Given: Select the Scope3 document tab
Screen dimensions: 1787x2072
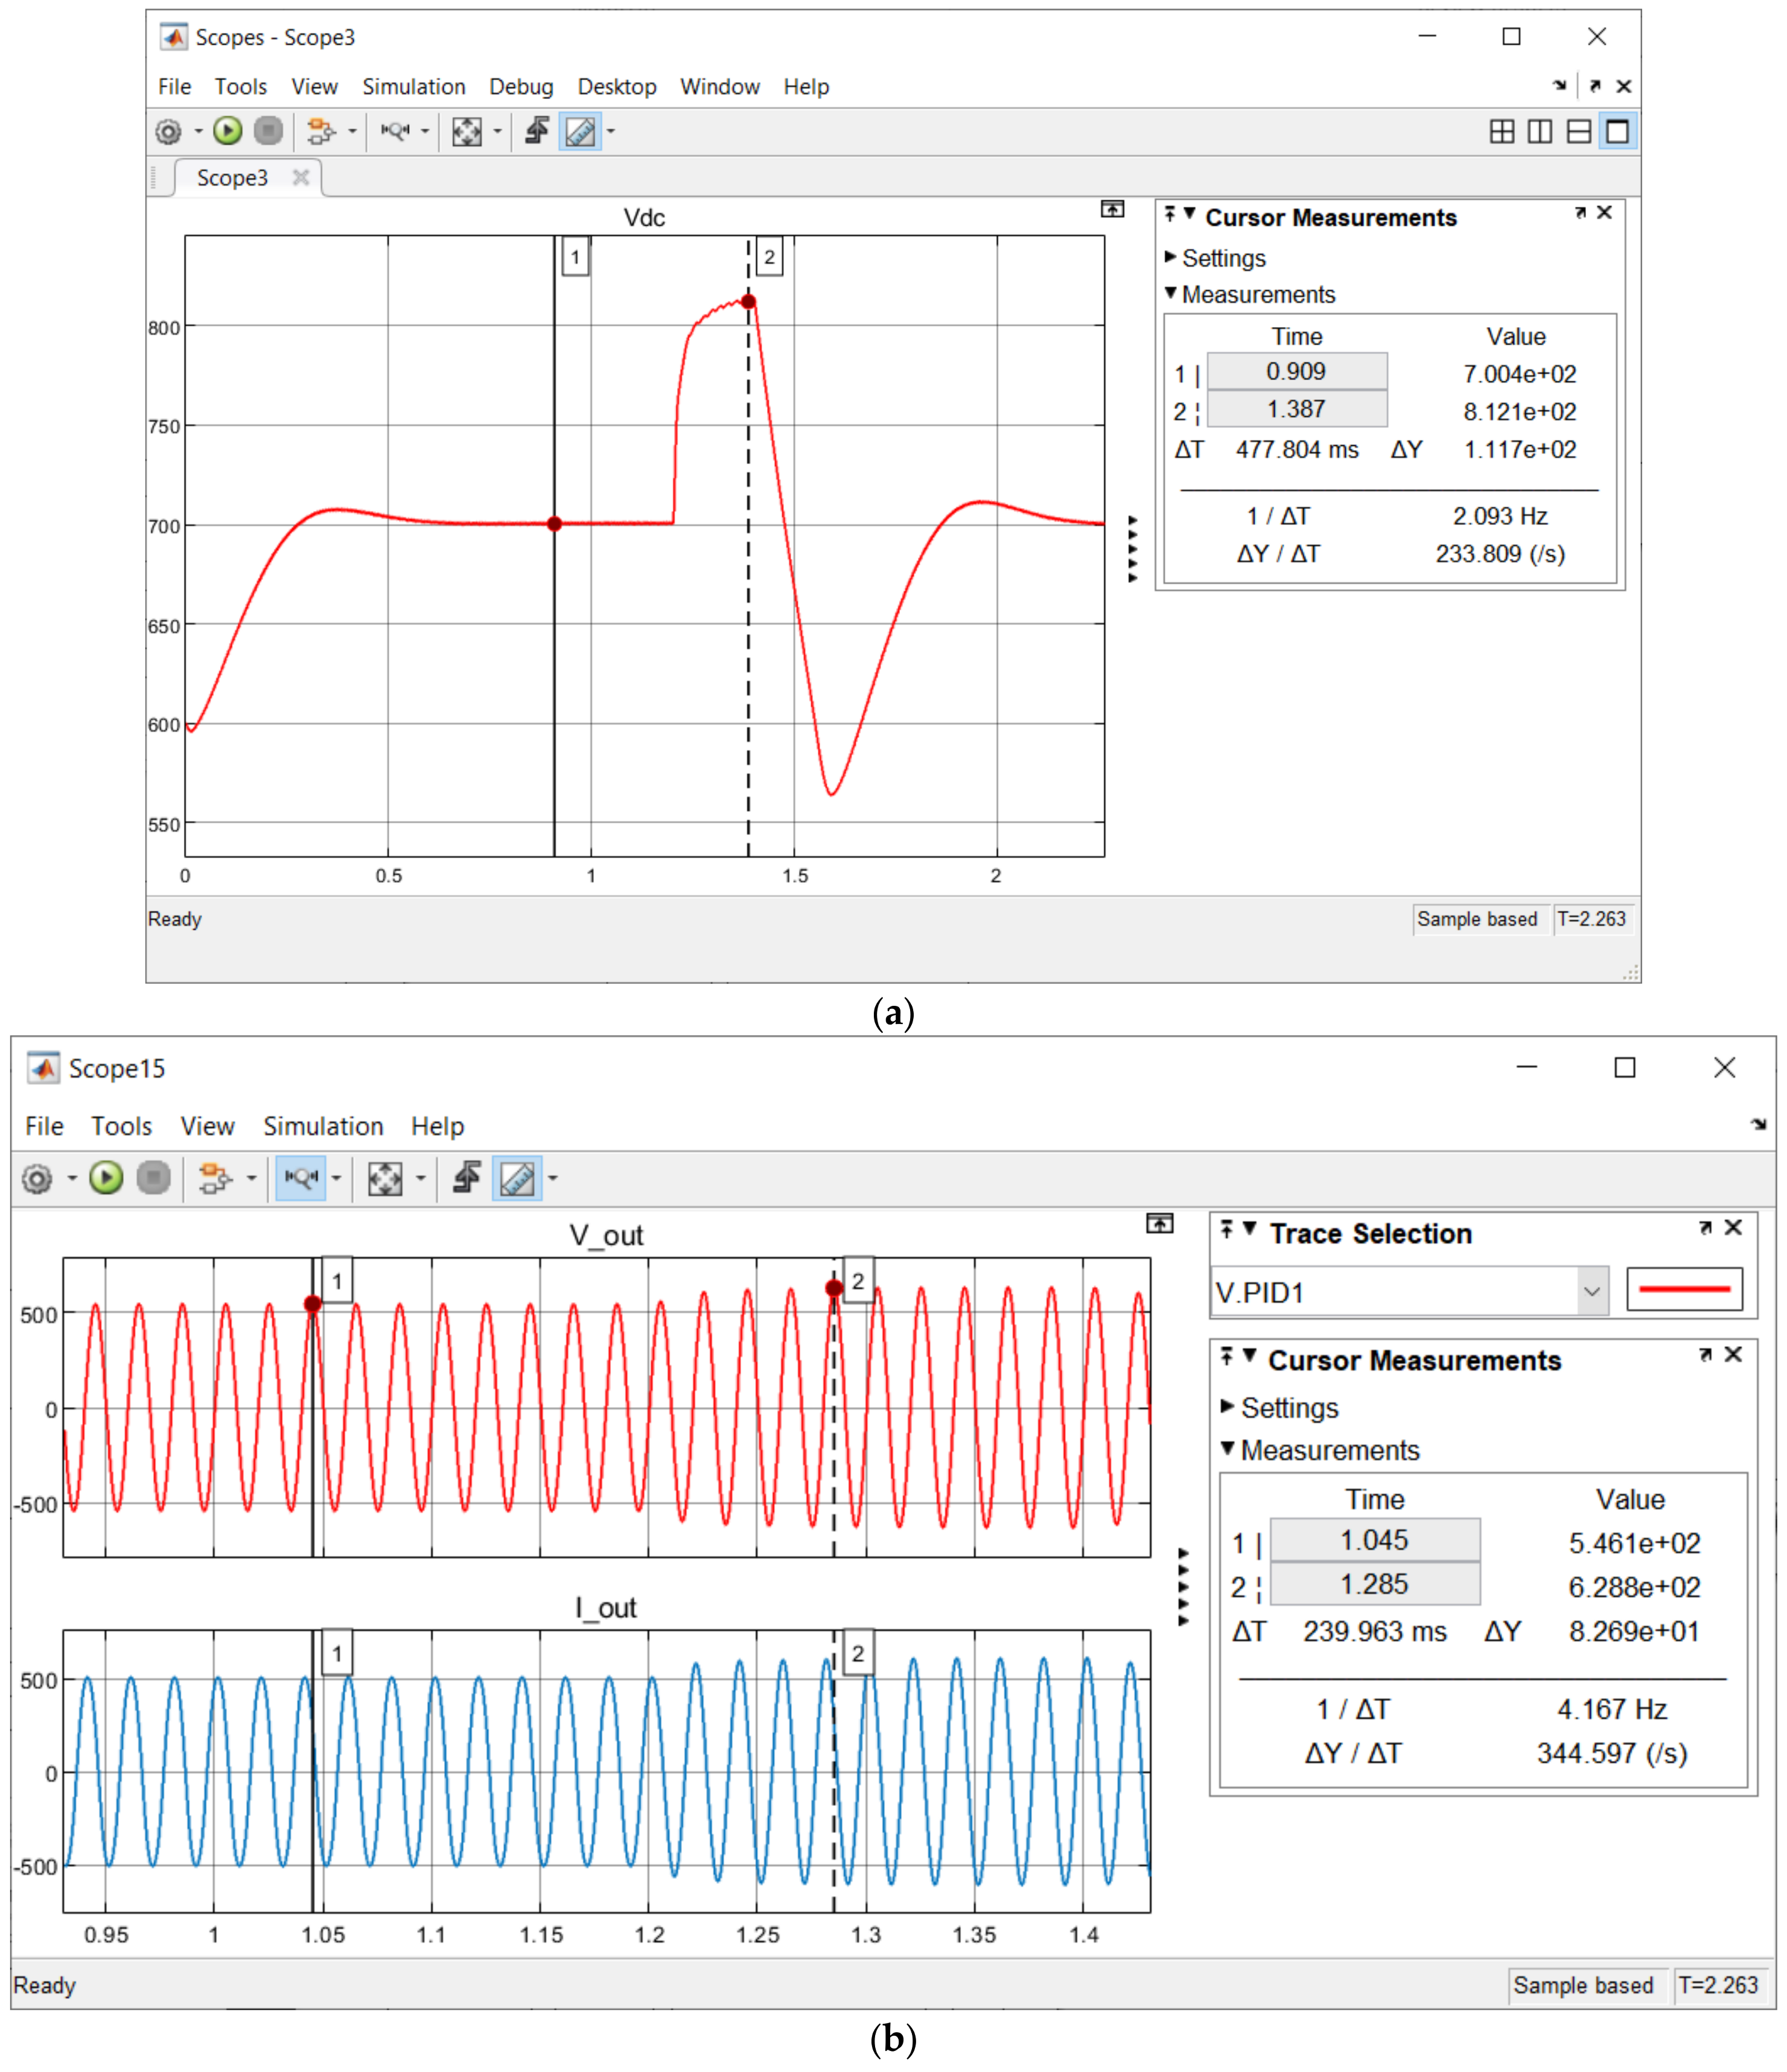Looking at the screenshot, I should tap(232, 178).
